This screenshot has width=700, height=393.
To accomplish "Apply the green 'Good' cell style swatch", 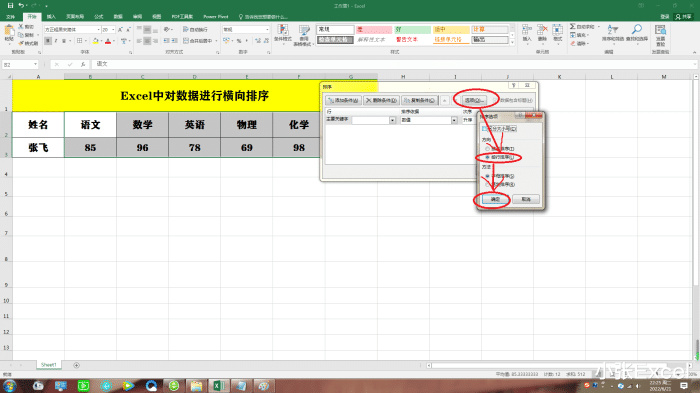I will [412, 29].
